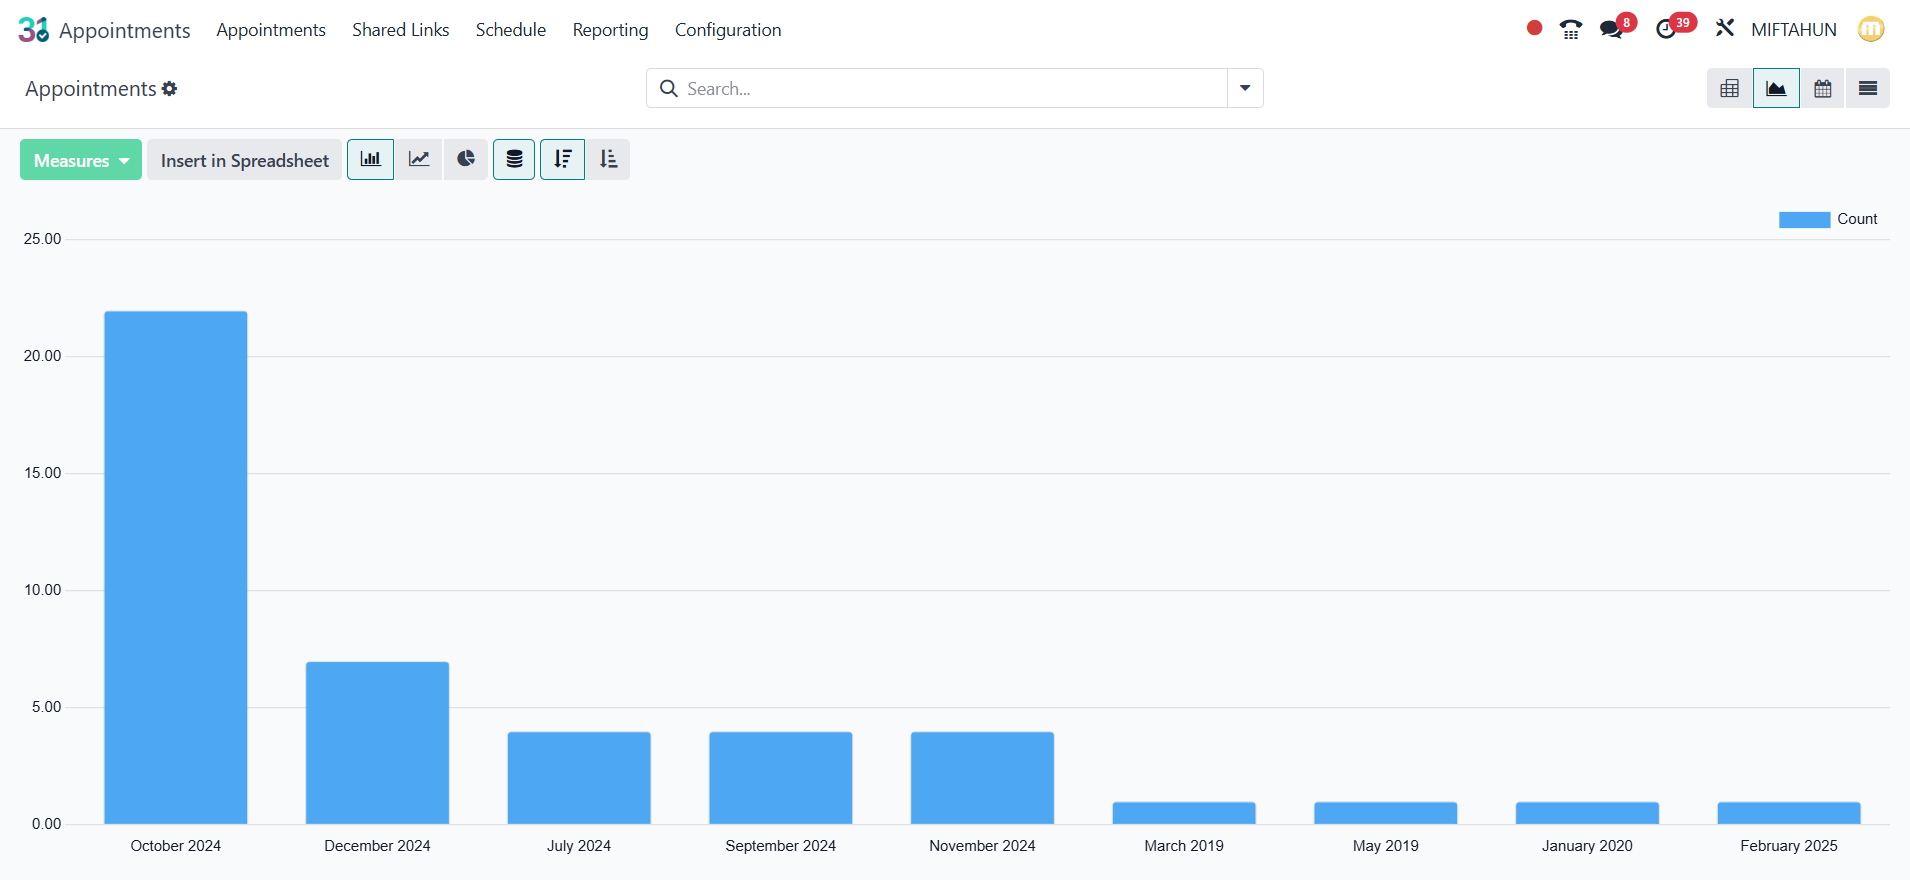The height and width of the screenshot is (880, 1910).
Task: Open the Schedule menu
Action: [511, 30]
